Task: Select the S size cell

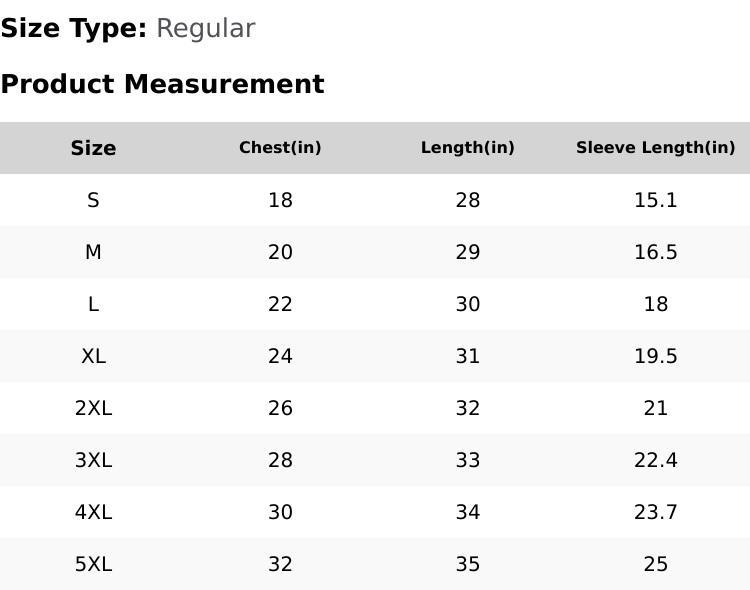Action: tap(93, 200)
